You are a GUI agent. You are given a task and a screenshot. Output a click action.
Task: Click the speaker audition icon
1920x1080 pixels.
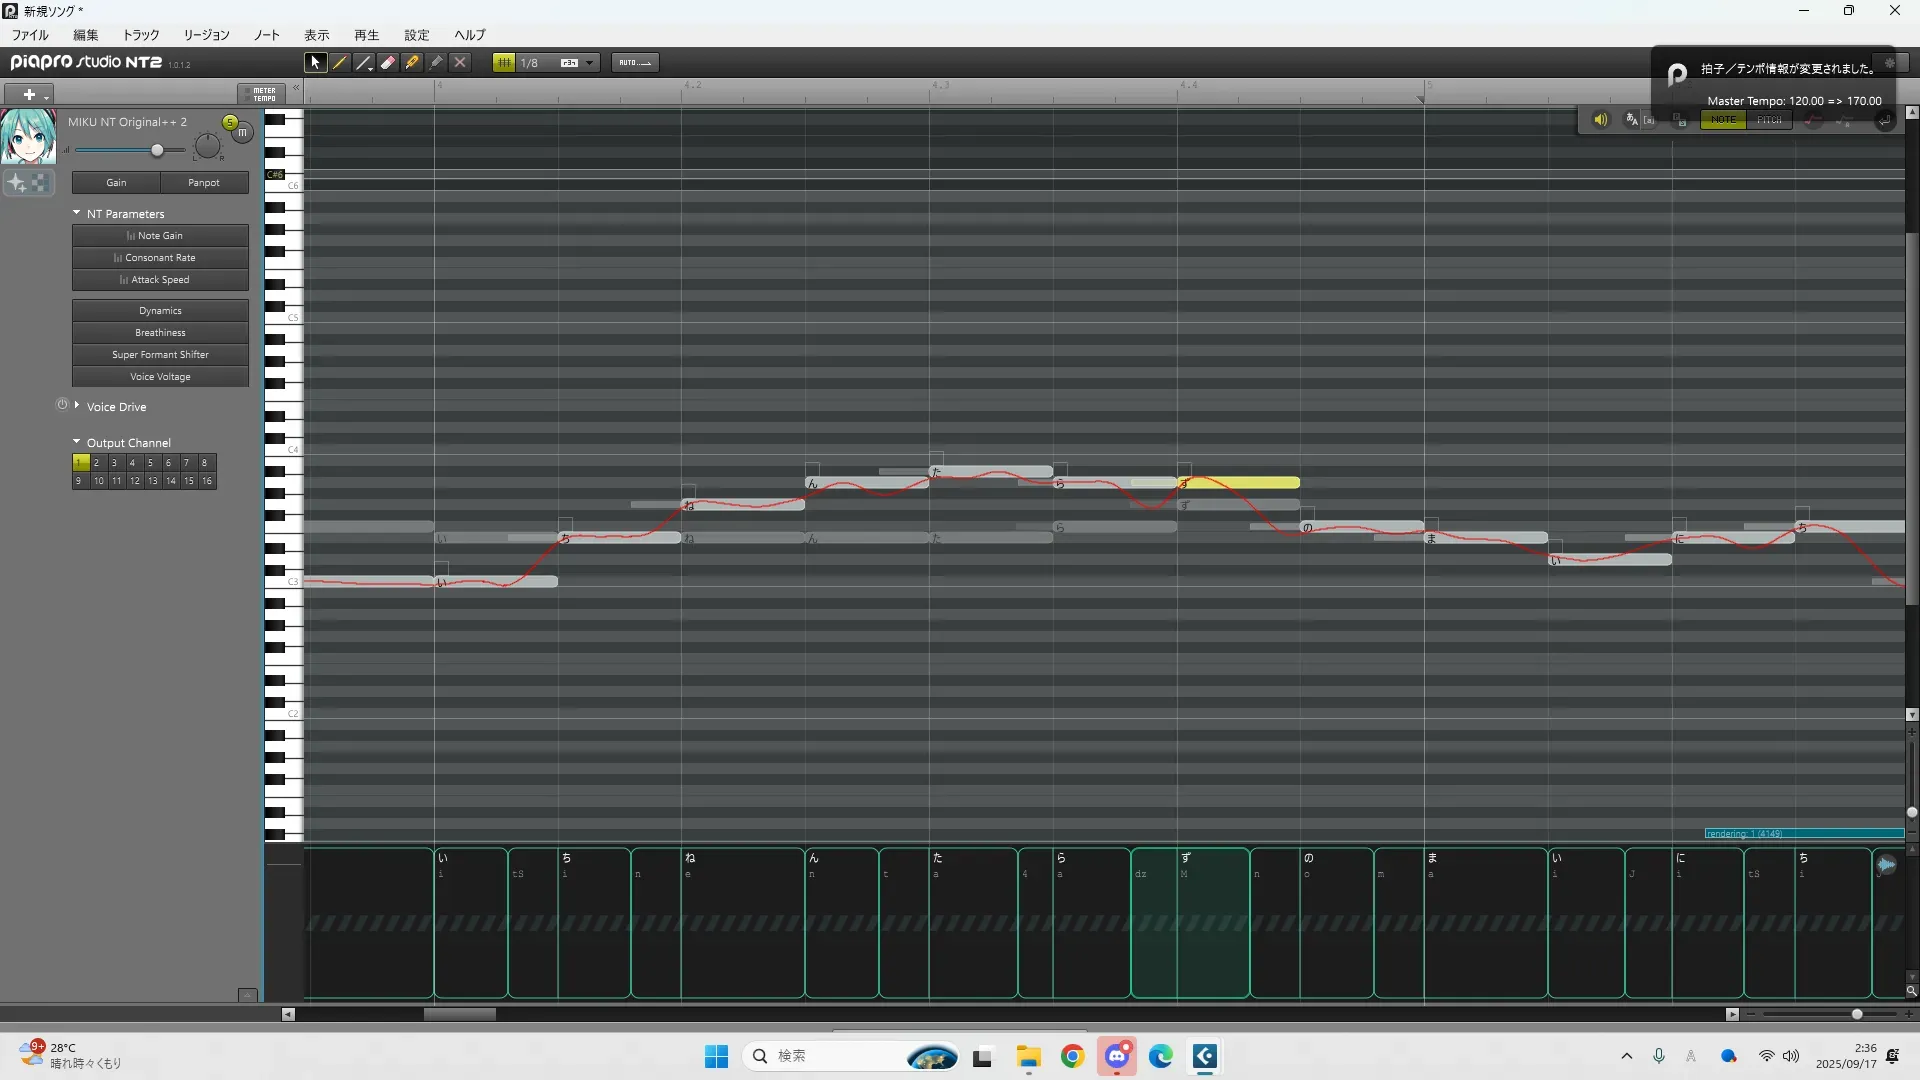(1600, 120)
